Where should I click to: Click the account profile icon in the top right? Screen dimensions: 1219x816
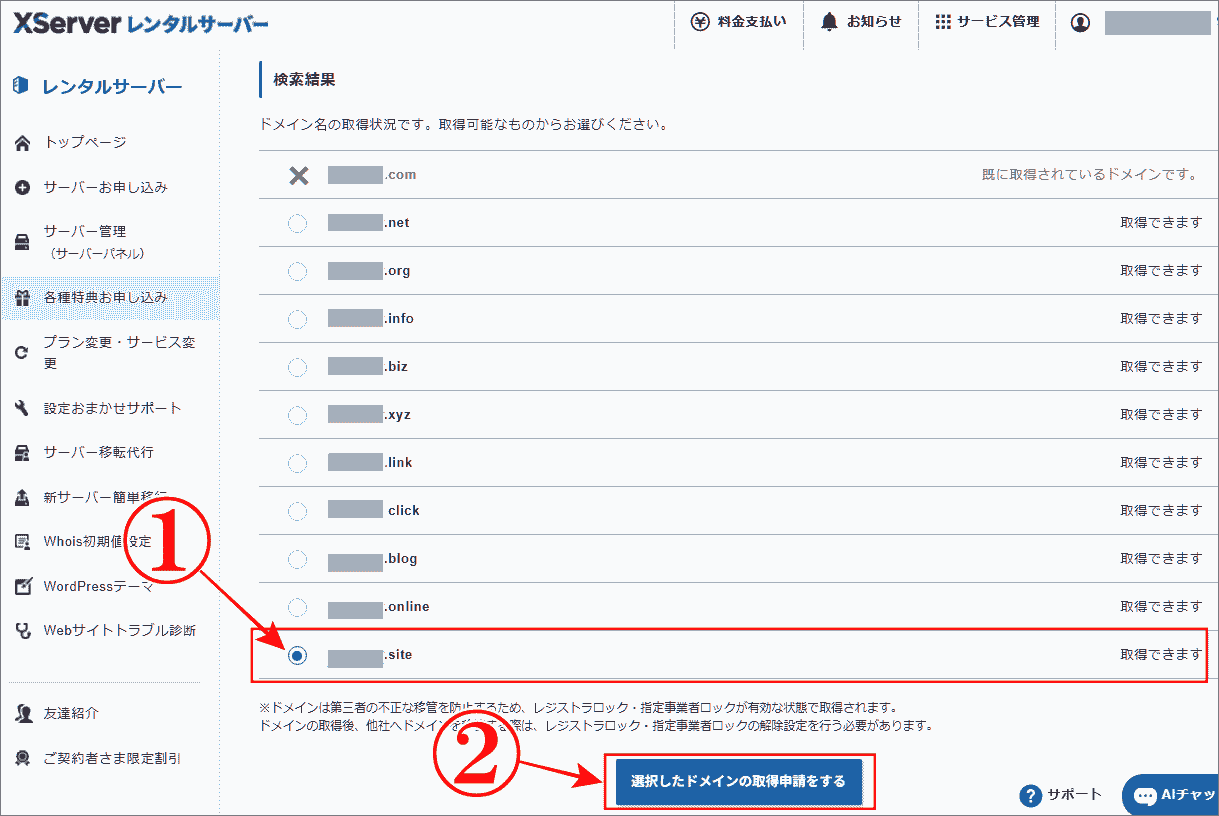(1080, 21)
